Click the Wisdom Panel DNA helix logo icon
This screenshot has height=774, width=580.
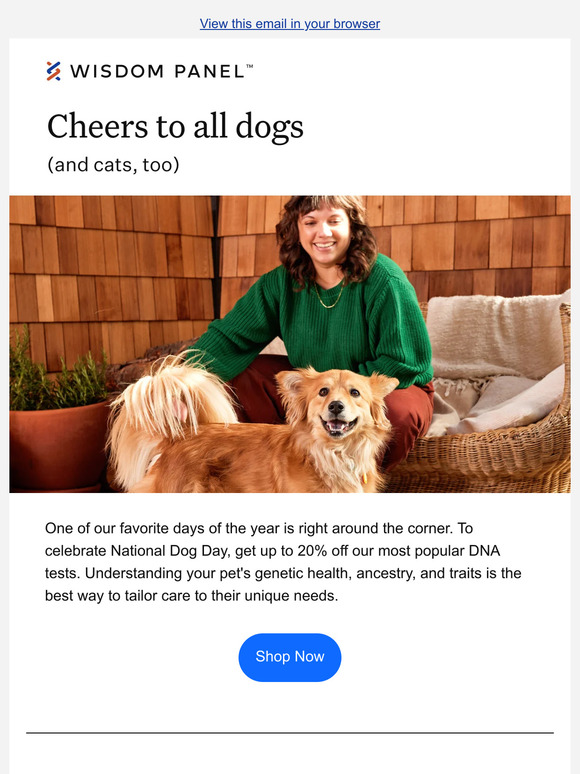pyautogui.click(x=53, y=71)
